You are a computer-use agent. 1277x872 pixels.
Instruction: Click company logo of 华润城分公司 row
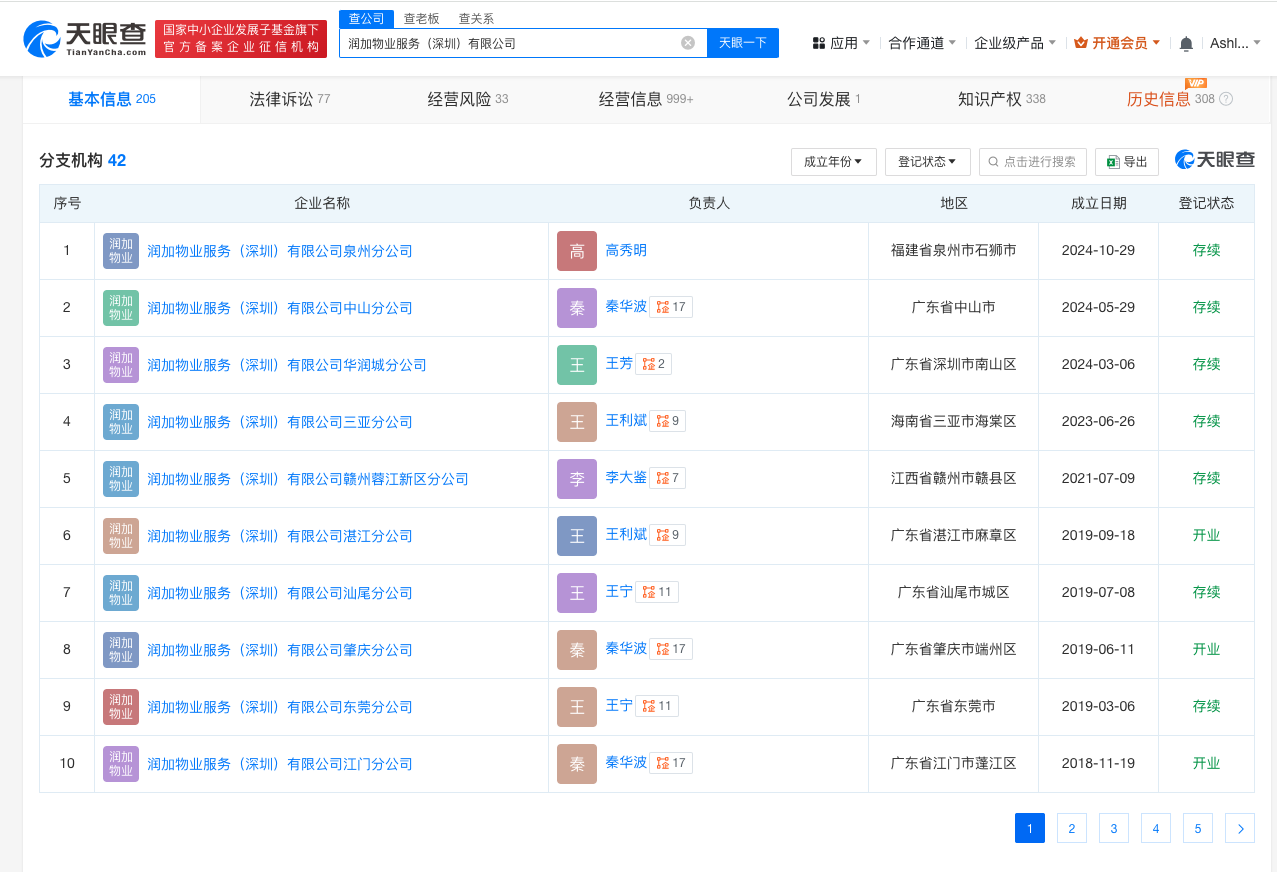click(121, 365)
